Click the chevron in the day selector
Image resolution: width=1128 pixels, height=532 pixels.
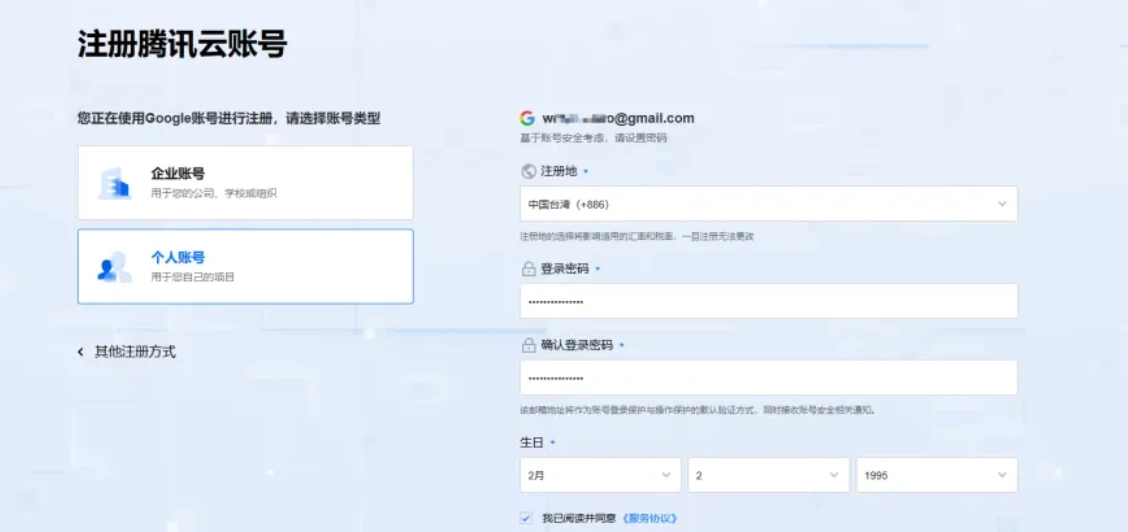pos(834,475)
